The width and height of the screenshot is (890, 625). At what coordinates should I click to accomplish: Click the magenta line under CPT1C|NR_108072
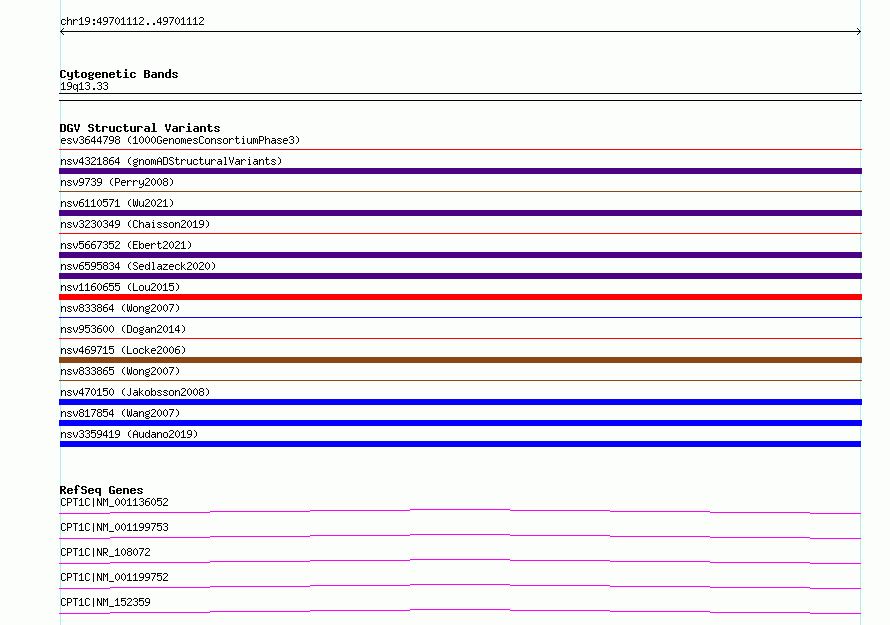click(x=460, y=561)
